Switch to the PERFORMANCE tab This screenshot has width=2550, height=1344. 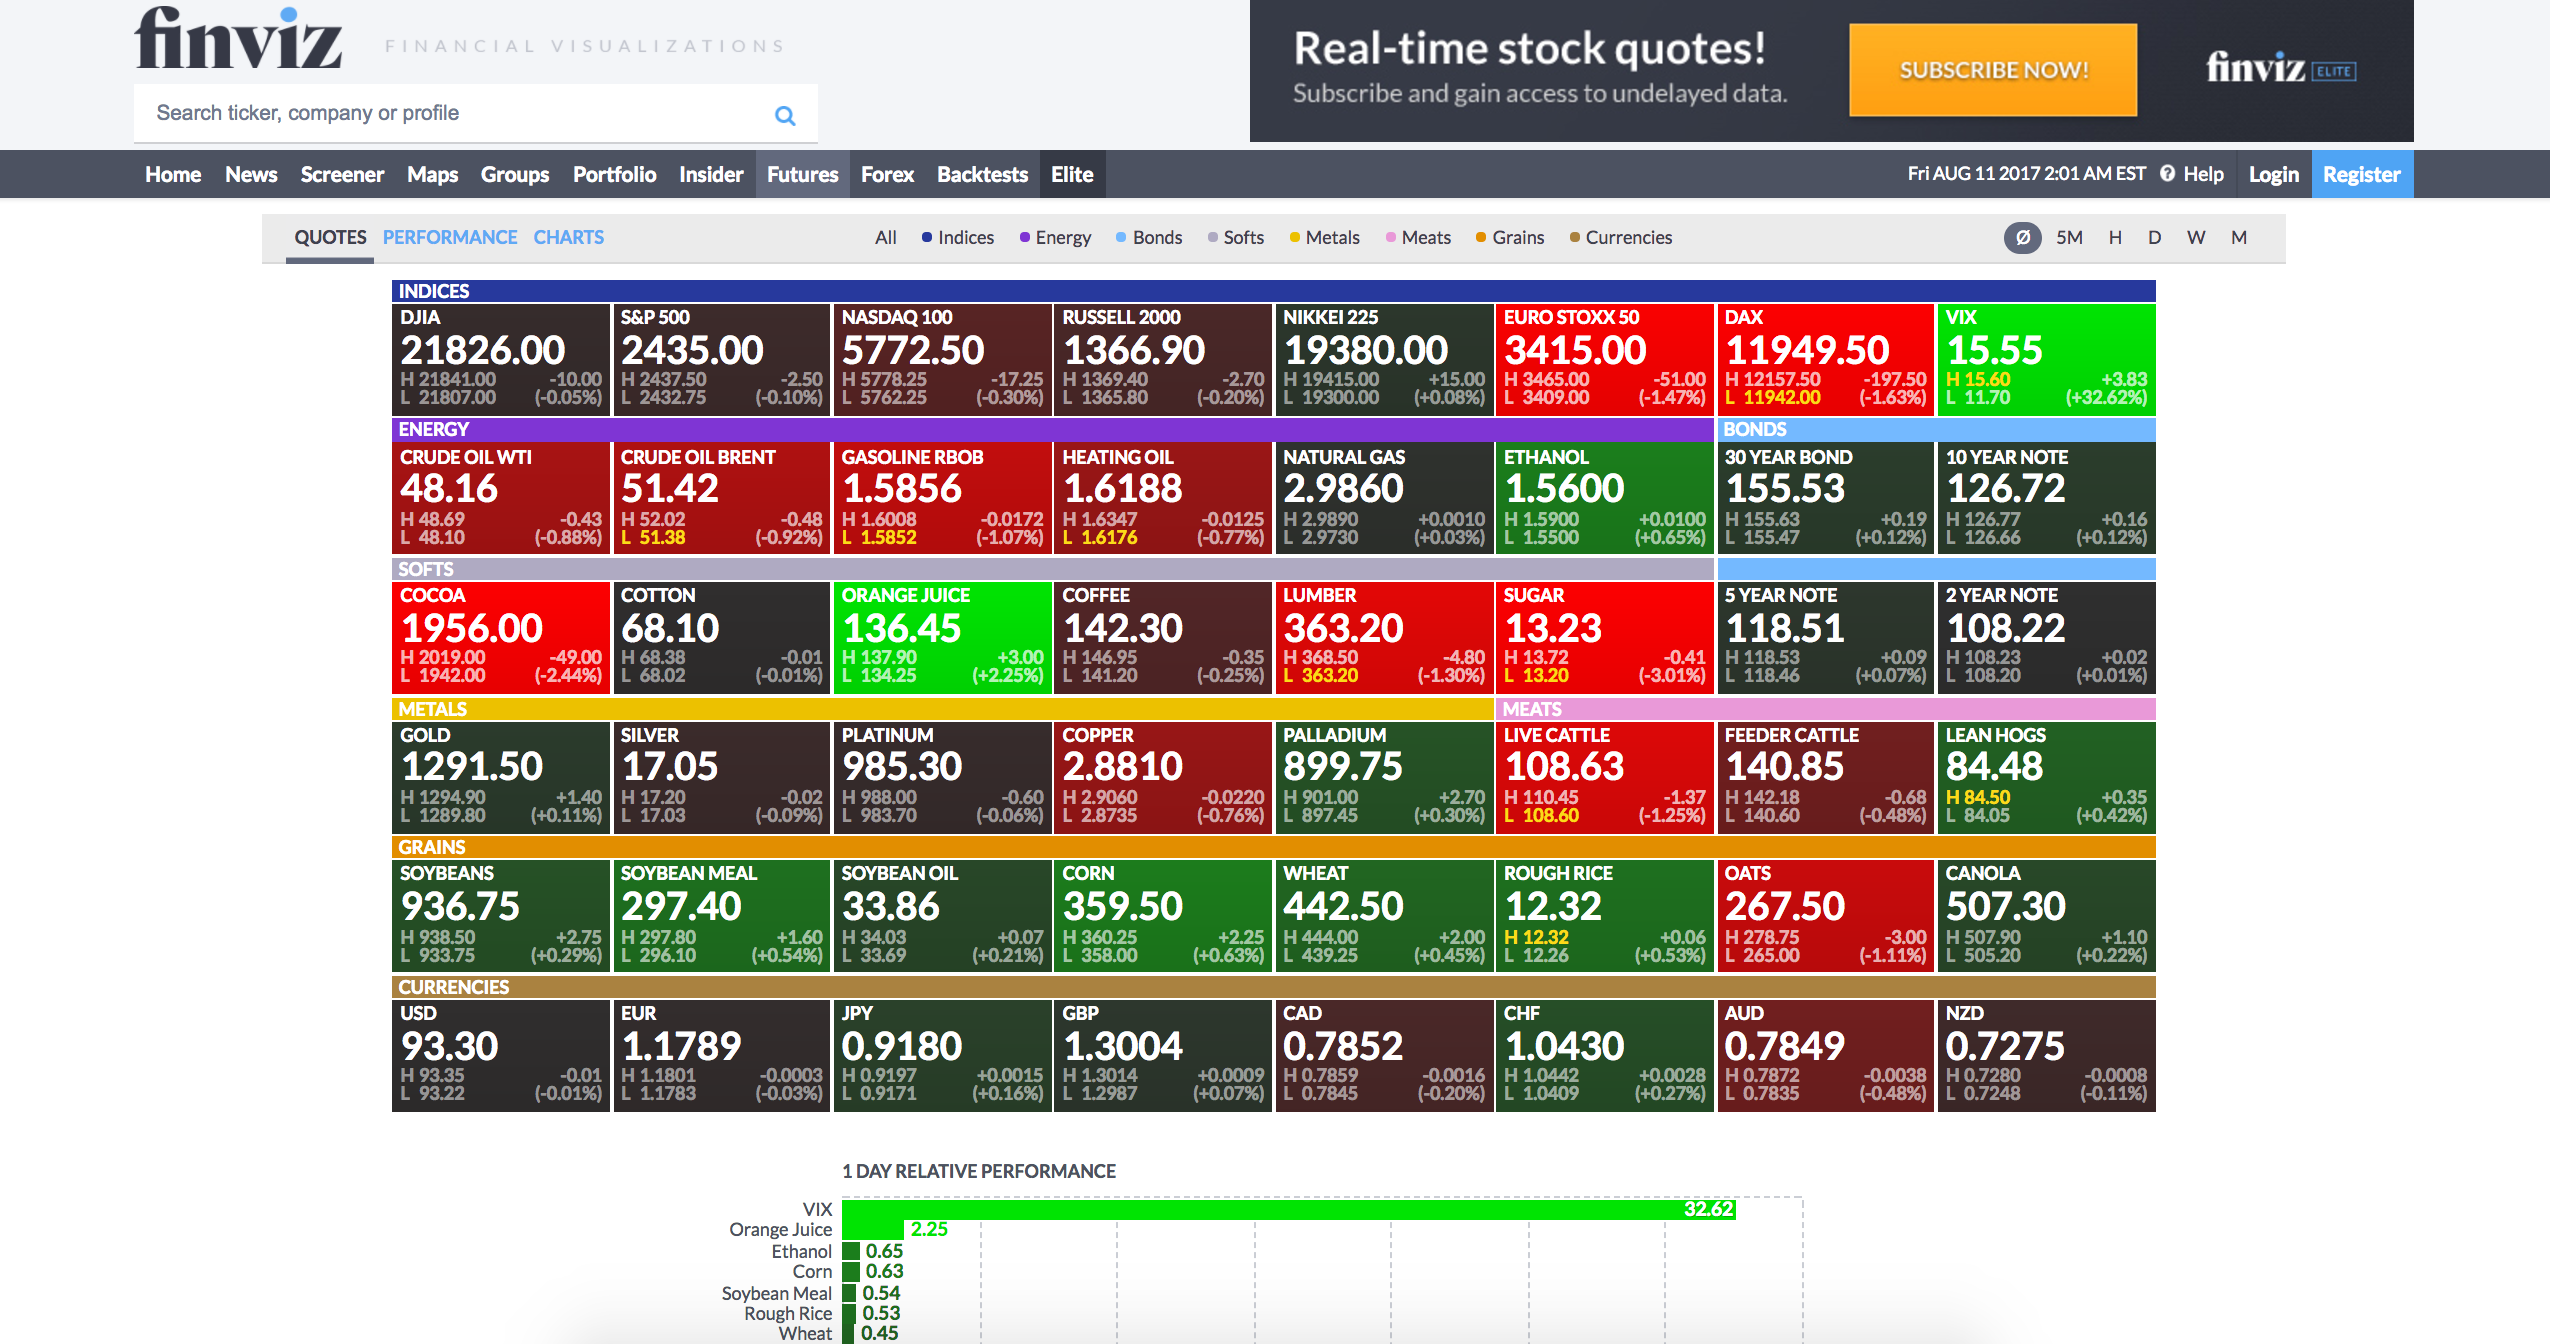pos(450,238)
